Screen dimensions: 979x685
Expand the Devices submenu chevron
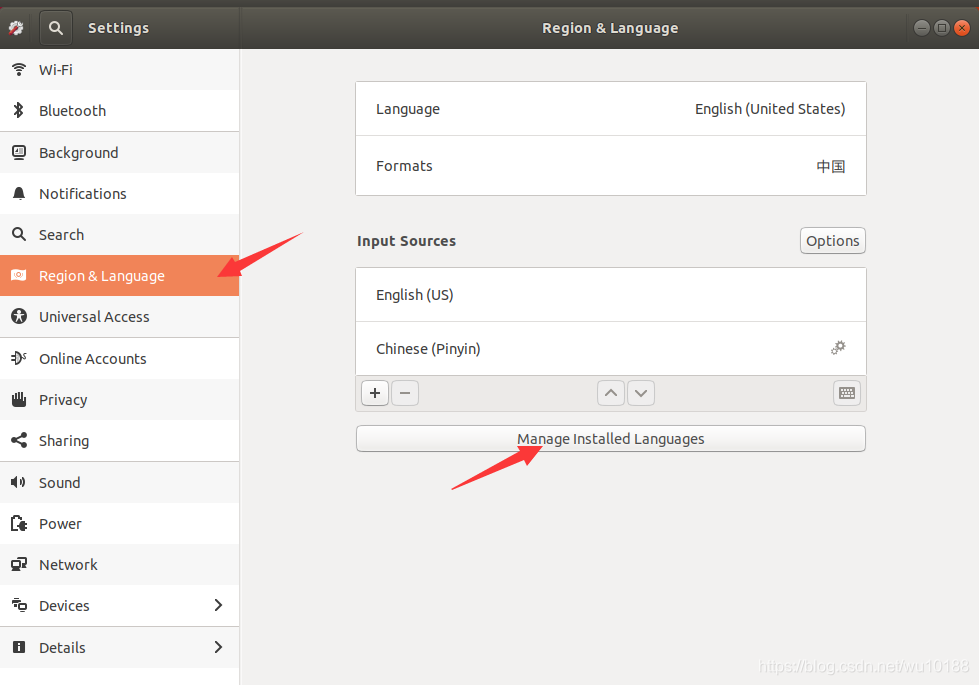pyautogui.click(x=218, y=605)
